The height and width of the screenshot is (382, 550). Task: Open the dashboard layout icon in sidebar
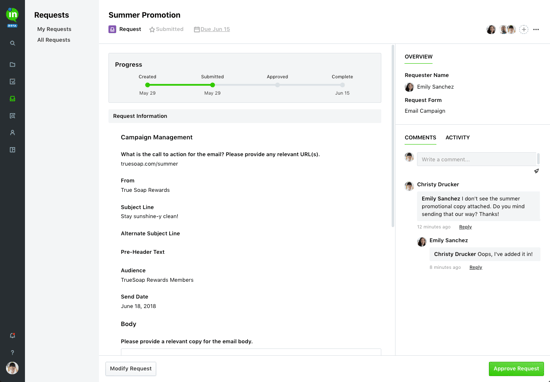coord(12,150)
